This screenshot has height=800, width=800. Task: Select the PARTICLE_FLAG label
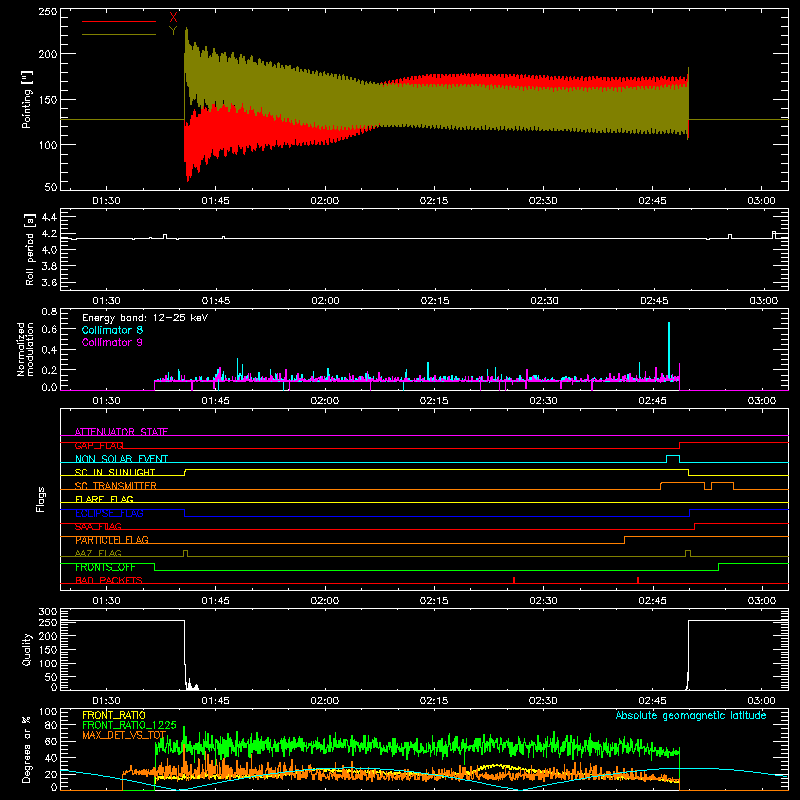click(x=112, y=540)
